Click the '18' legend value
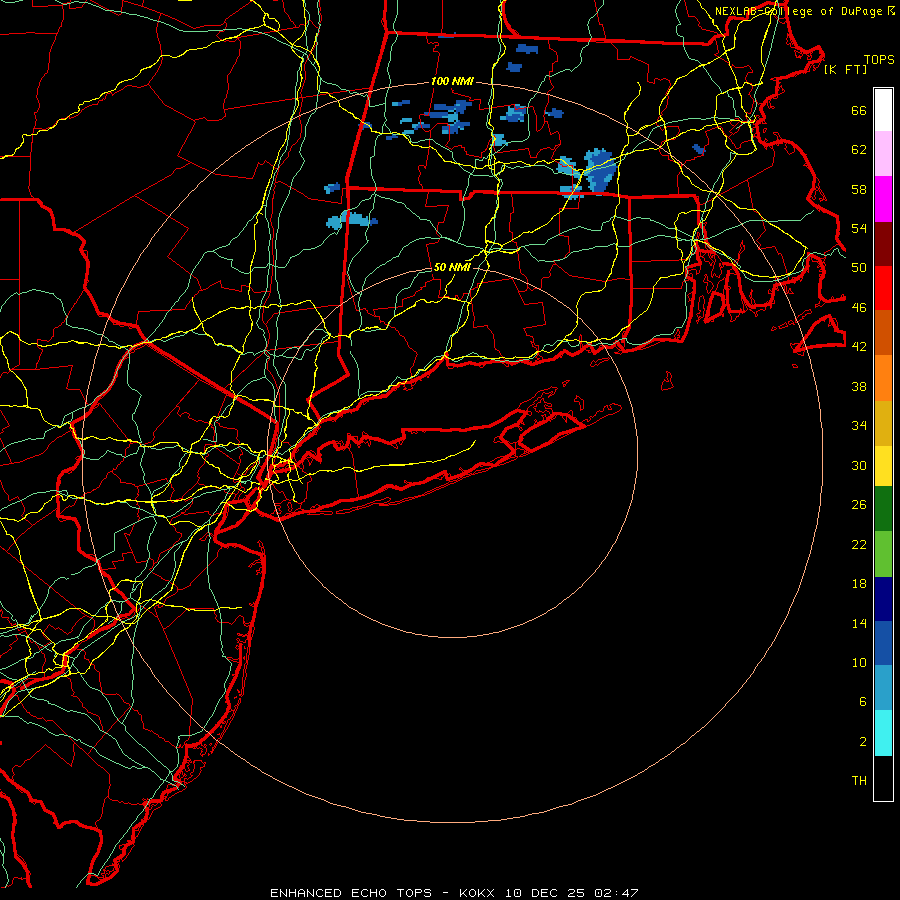 (859, 584)
